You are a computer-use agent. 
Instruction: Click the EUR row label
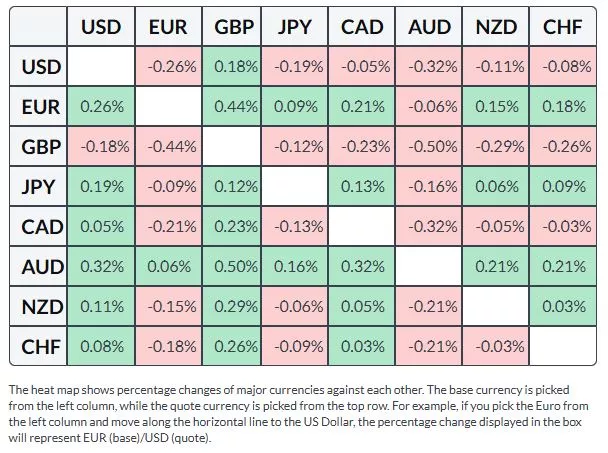click(42, 106)
